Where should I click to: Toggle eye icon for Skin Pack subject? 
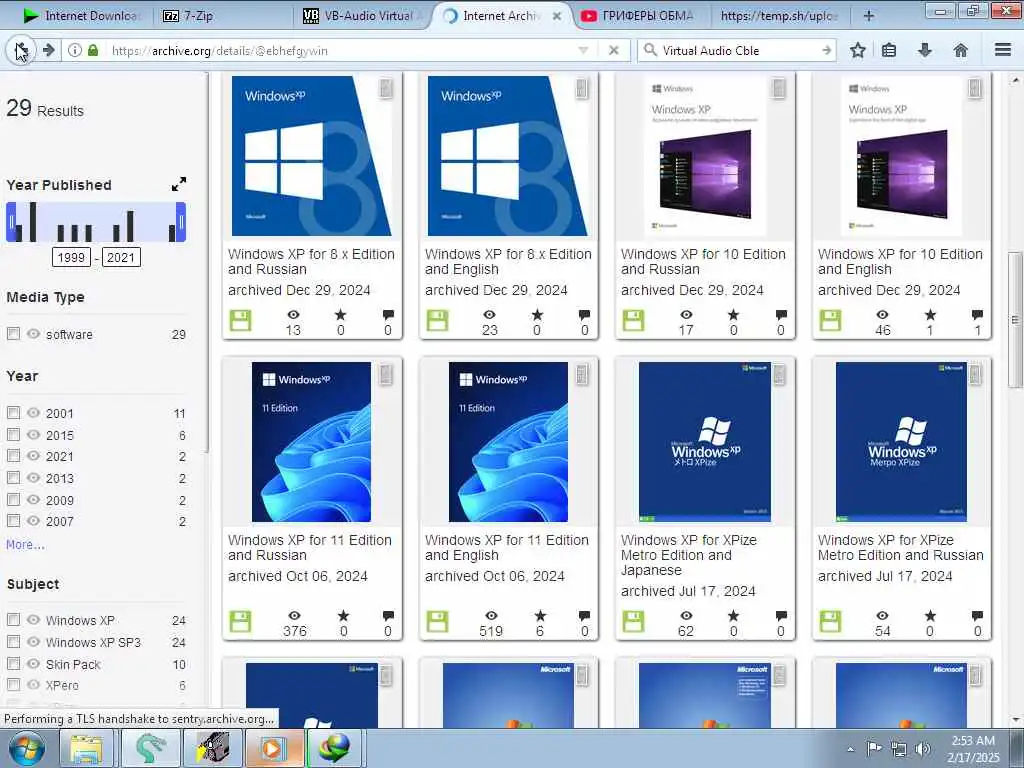point(33,664)
